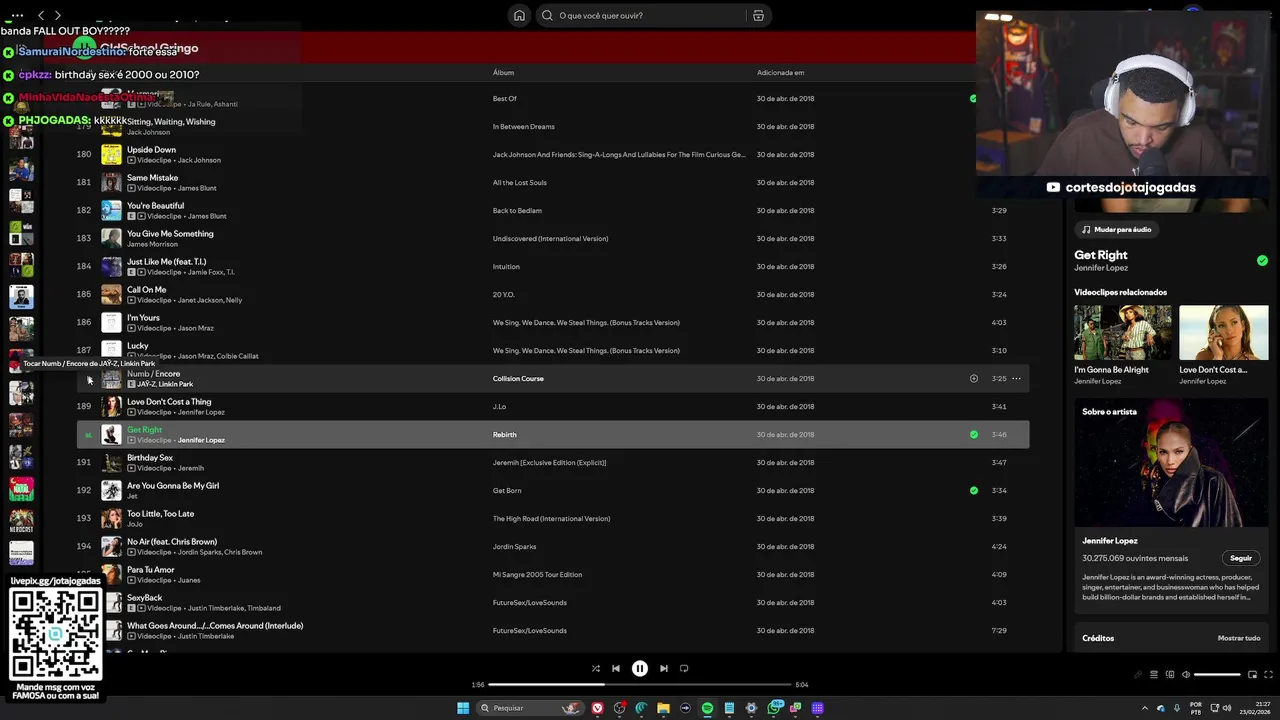Image resolution: width=1280 pixels, height=720 pixels.
Task: Skip to the previous track
Action: 616,669
